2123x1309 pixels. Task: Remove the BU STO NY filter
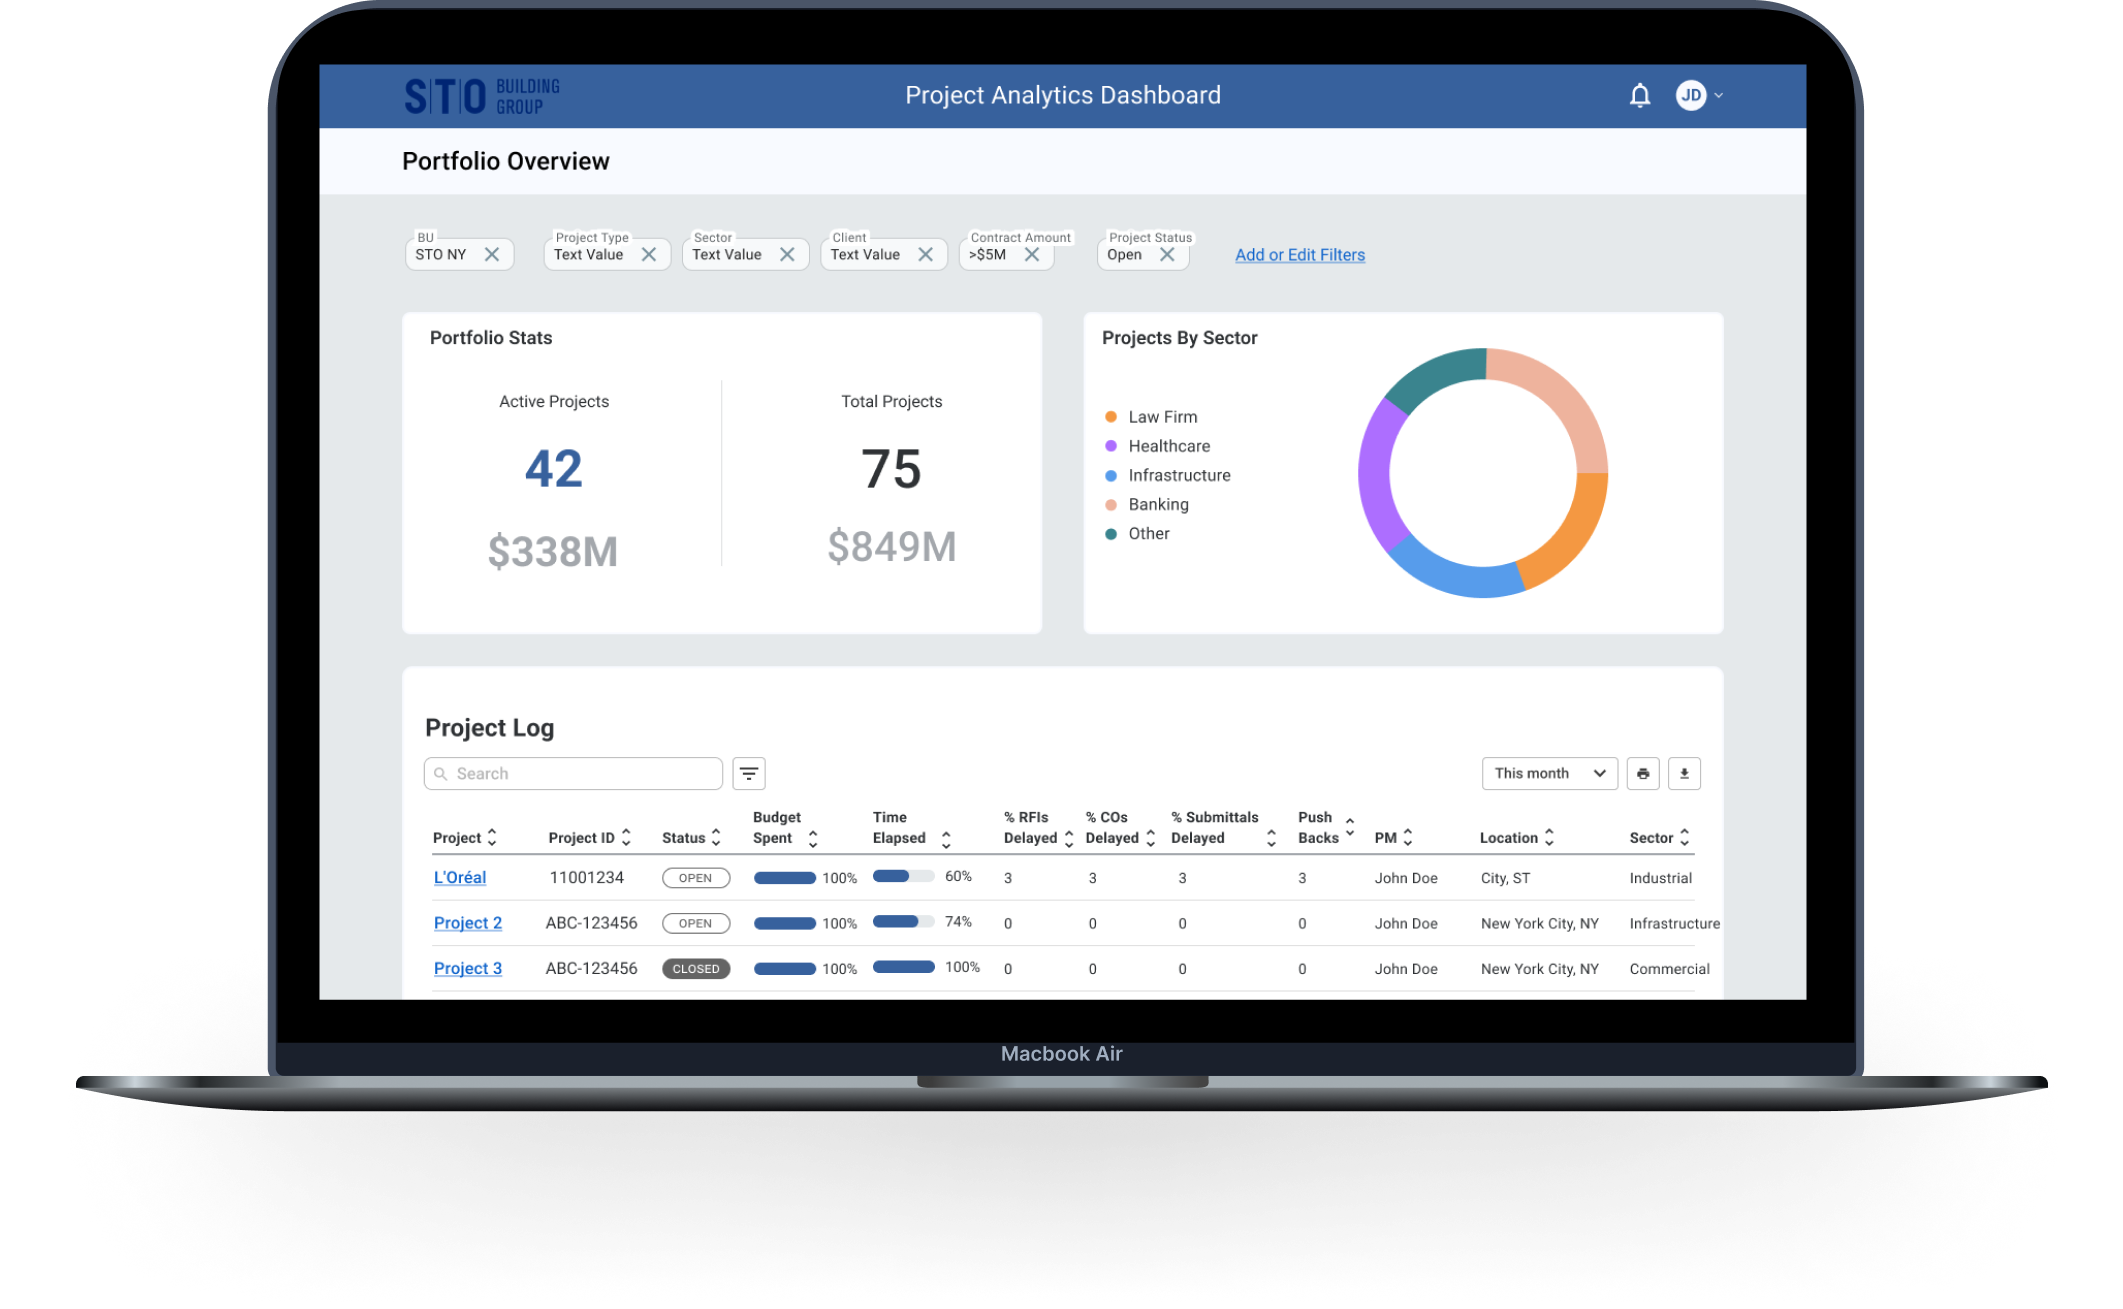[x=492, y=254]
